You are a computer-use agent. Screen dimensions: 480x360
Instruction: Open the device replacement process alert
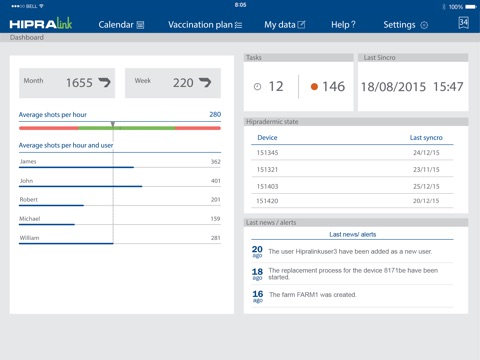[352, 274]
